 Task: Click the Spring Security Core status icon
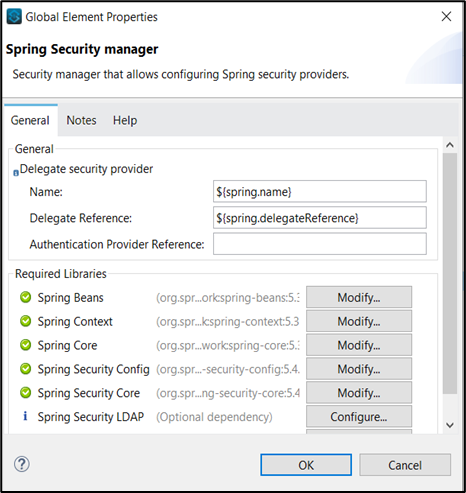(25, 393)
